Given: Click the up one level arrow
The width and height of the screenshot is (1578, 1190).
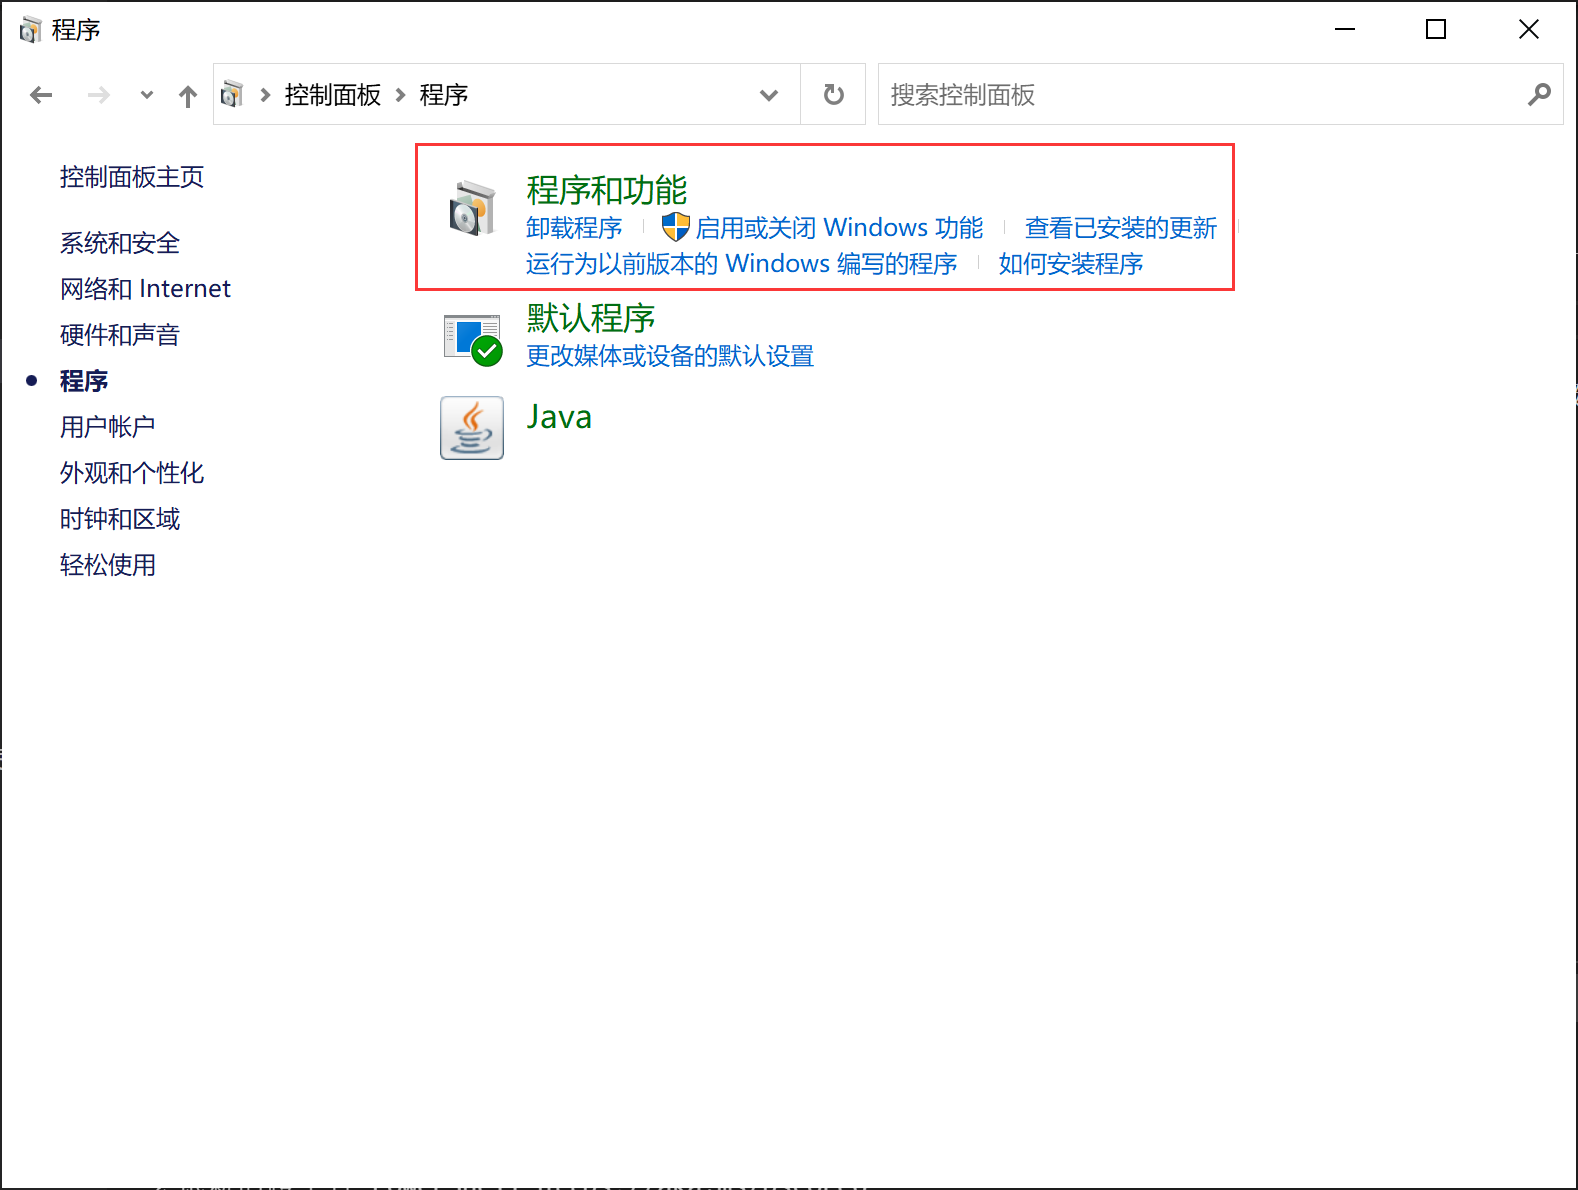Looking at the screenshot, I should pyautogui.click(x=187, y=95).
